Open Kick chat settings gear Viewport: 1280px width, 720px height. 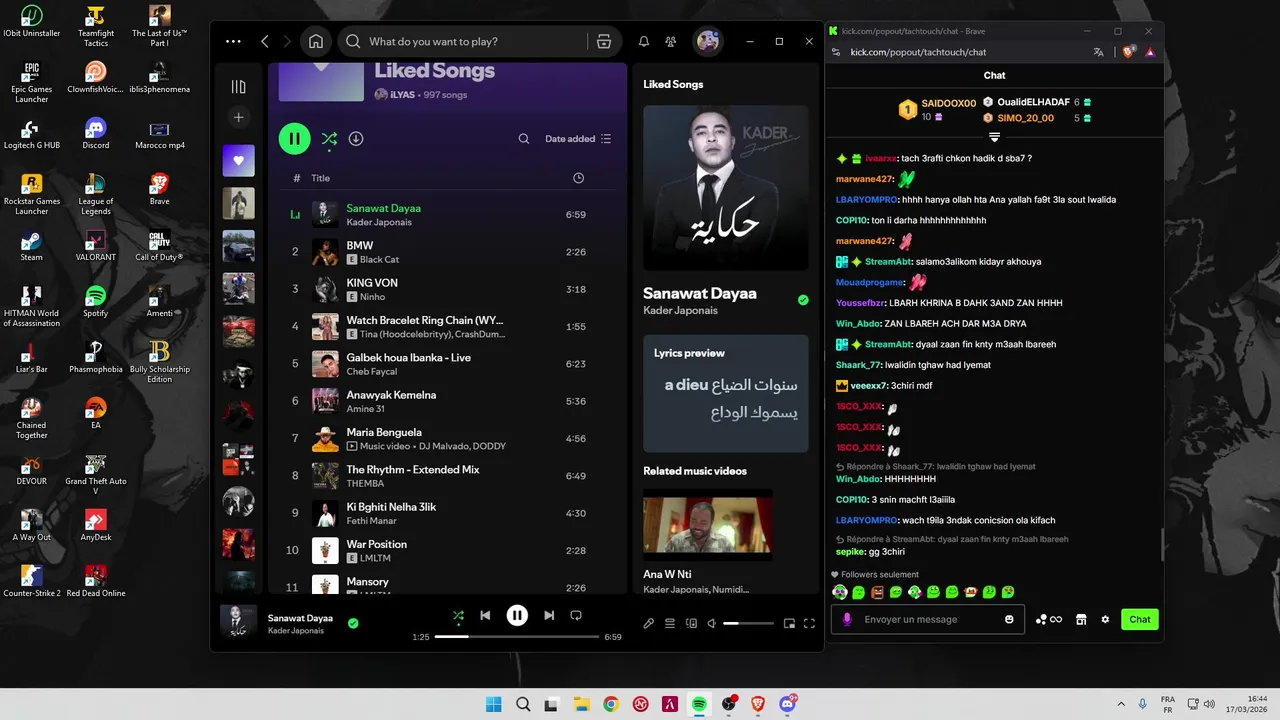(x=1105, y=619)
